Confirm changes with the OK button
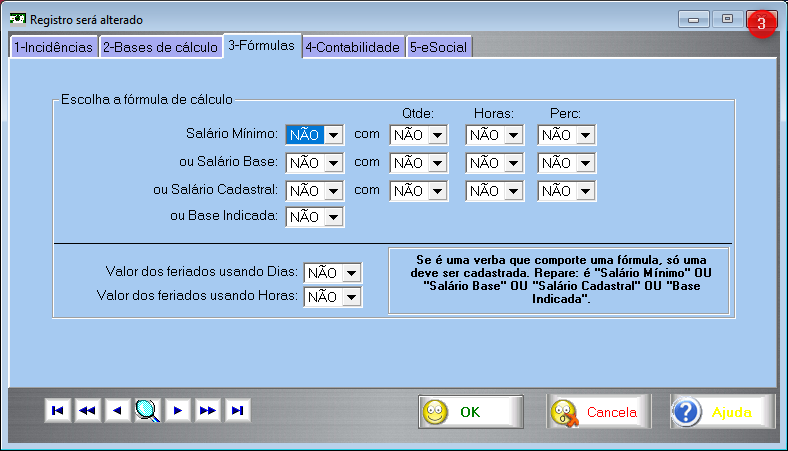Image resolution: width=788 pixels, height=451 pixels. [x=470, y=412]
